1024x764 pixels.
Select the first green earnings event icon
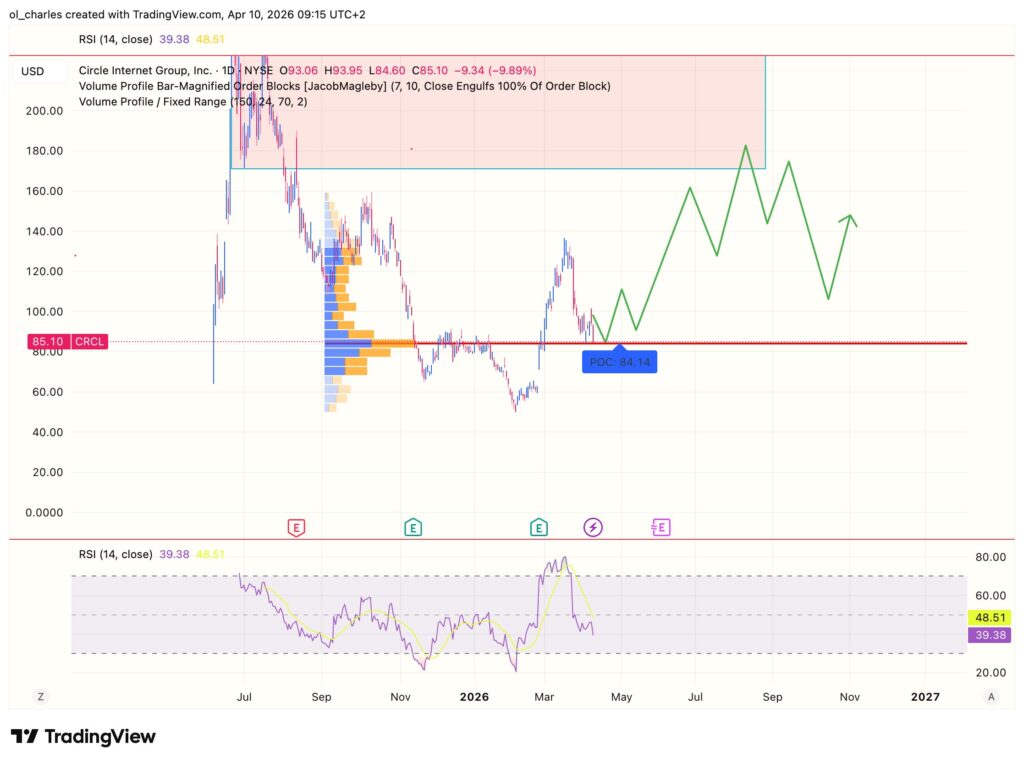pyautogui.click(x=413, y=525)
